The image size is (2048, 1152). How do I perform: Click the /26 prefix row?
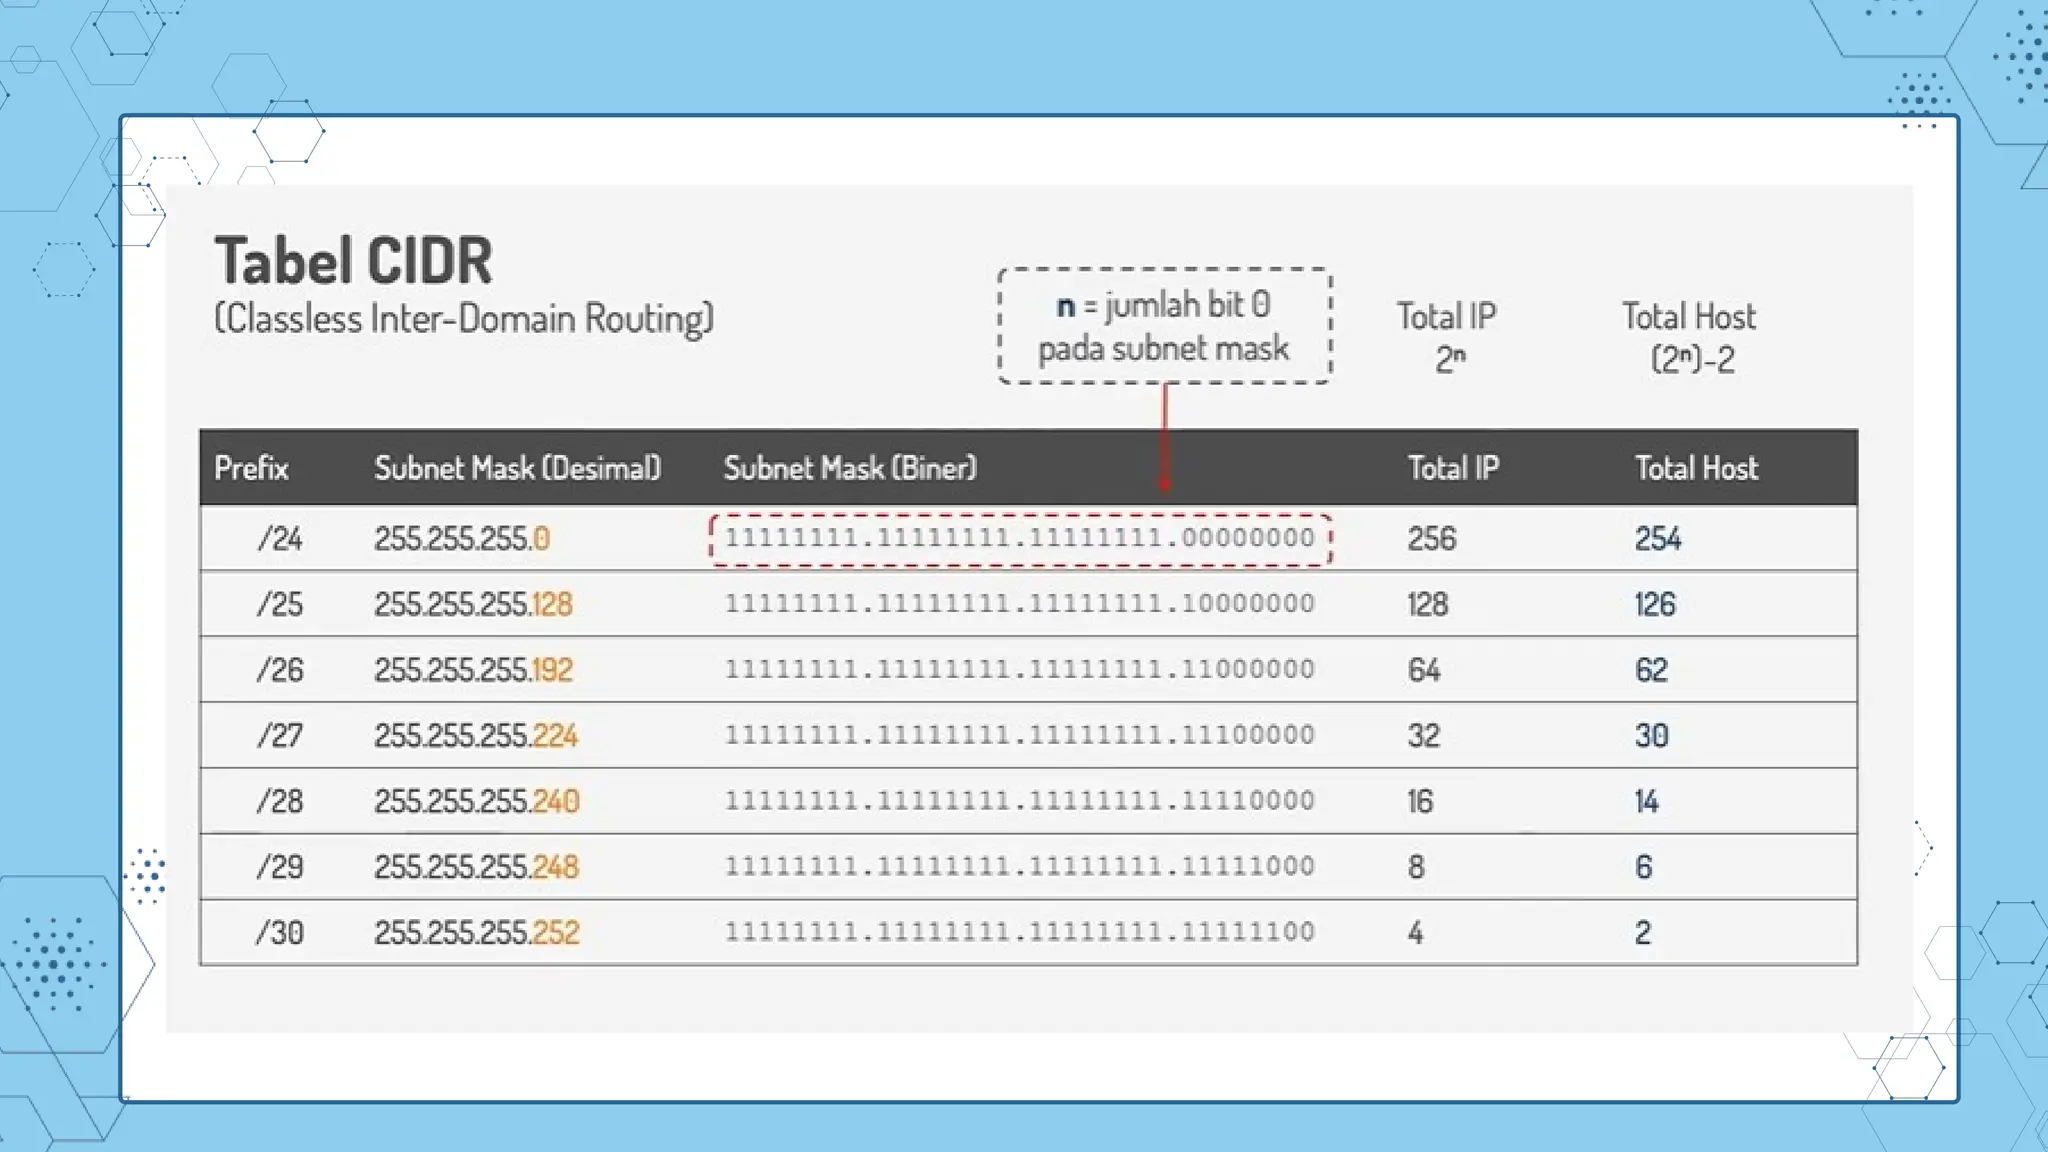tap(280, 670)
